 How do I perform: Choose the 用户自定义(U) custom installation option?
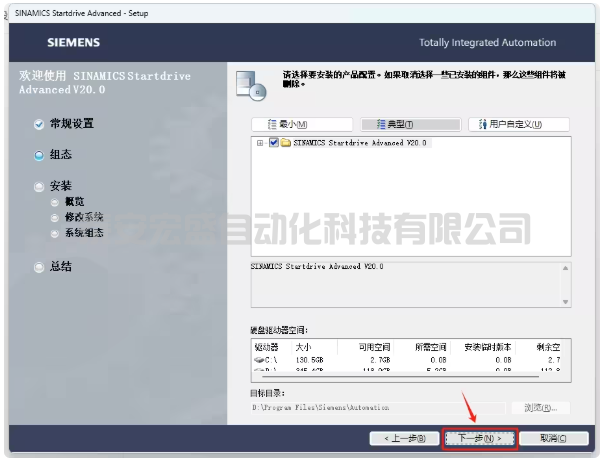(x=518, y=124)
